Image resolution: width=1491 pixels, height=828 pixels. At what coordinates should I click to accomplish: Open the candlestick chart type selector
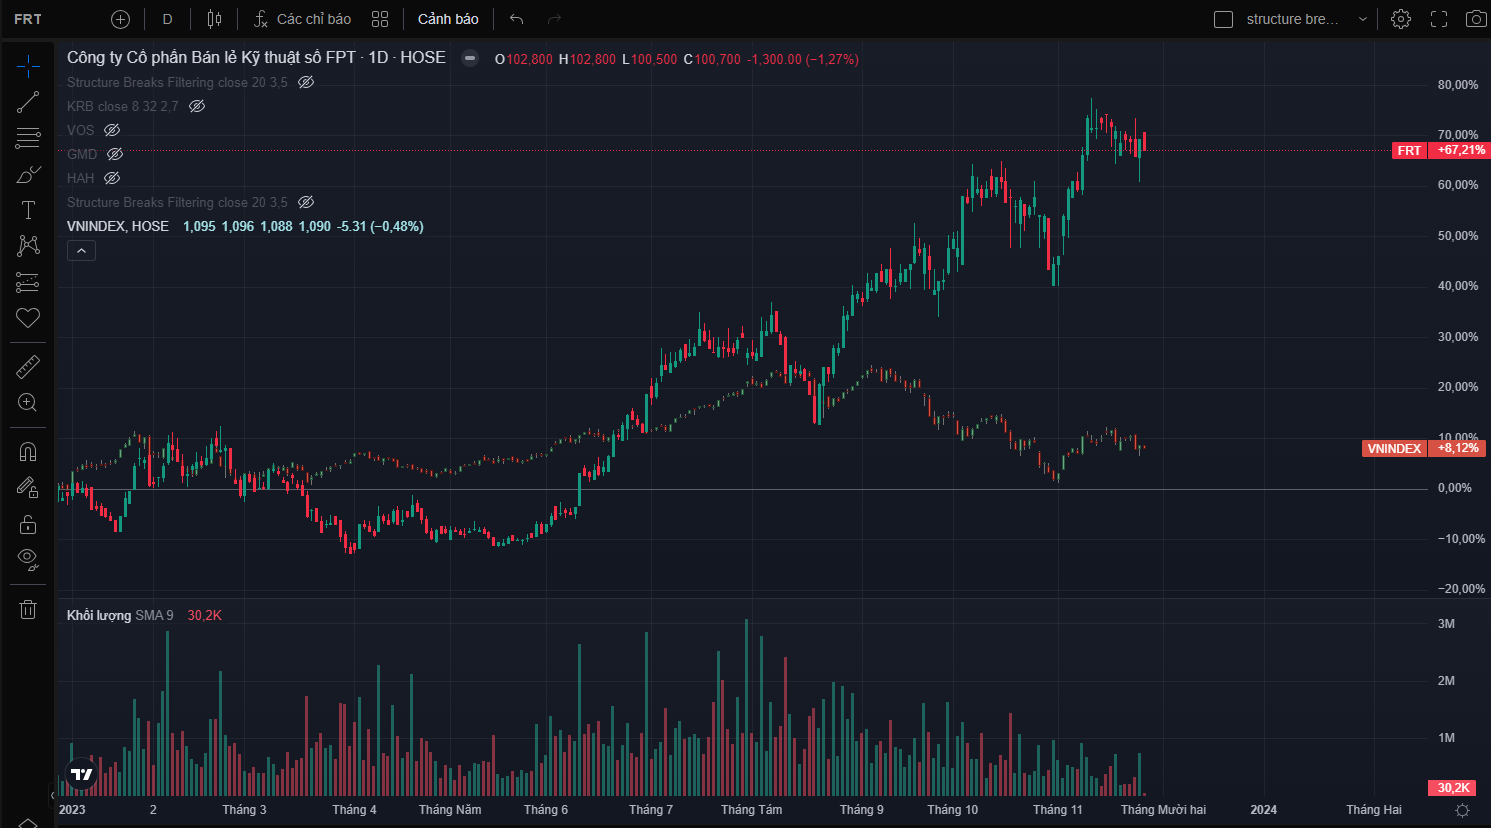coord(214,19)
